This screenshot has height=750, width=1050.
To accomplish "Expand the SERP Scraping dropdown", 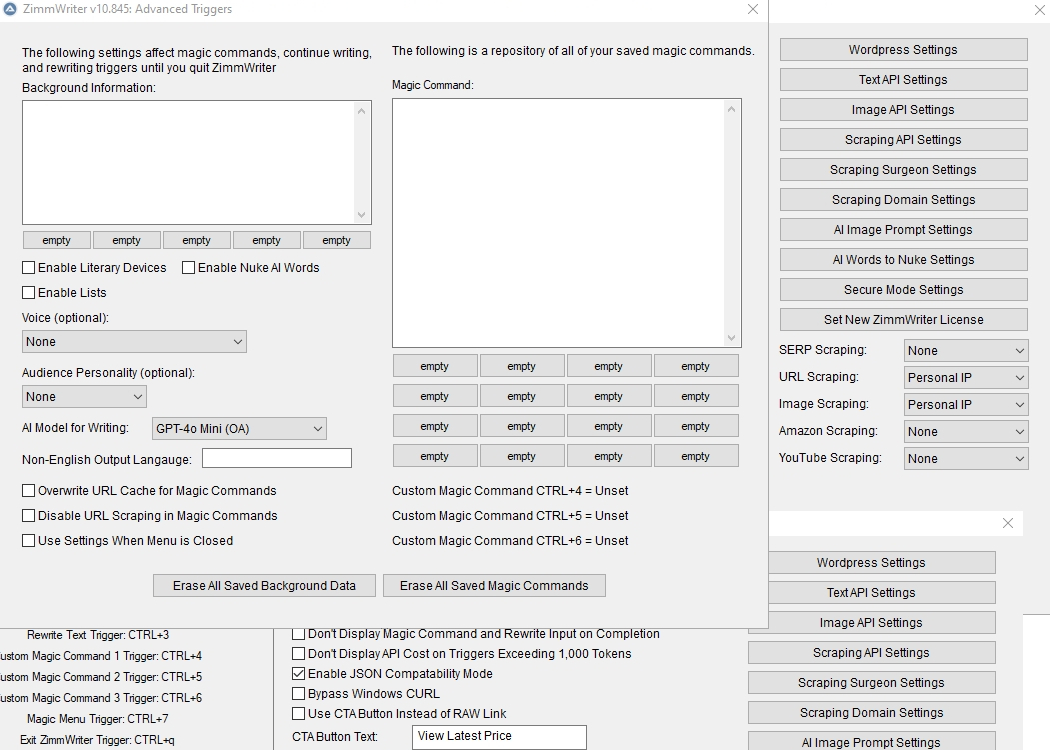I will (x=965, y=351).
